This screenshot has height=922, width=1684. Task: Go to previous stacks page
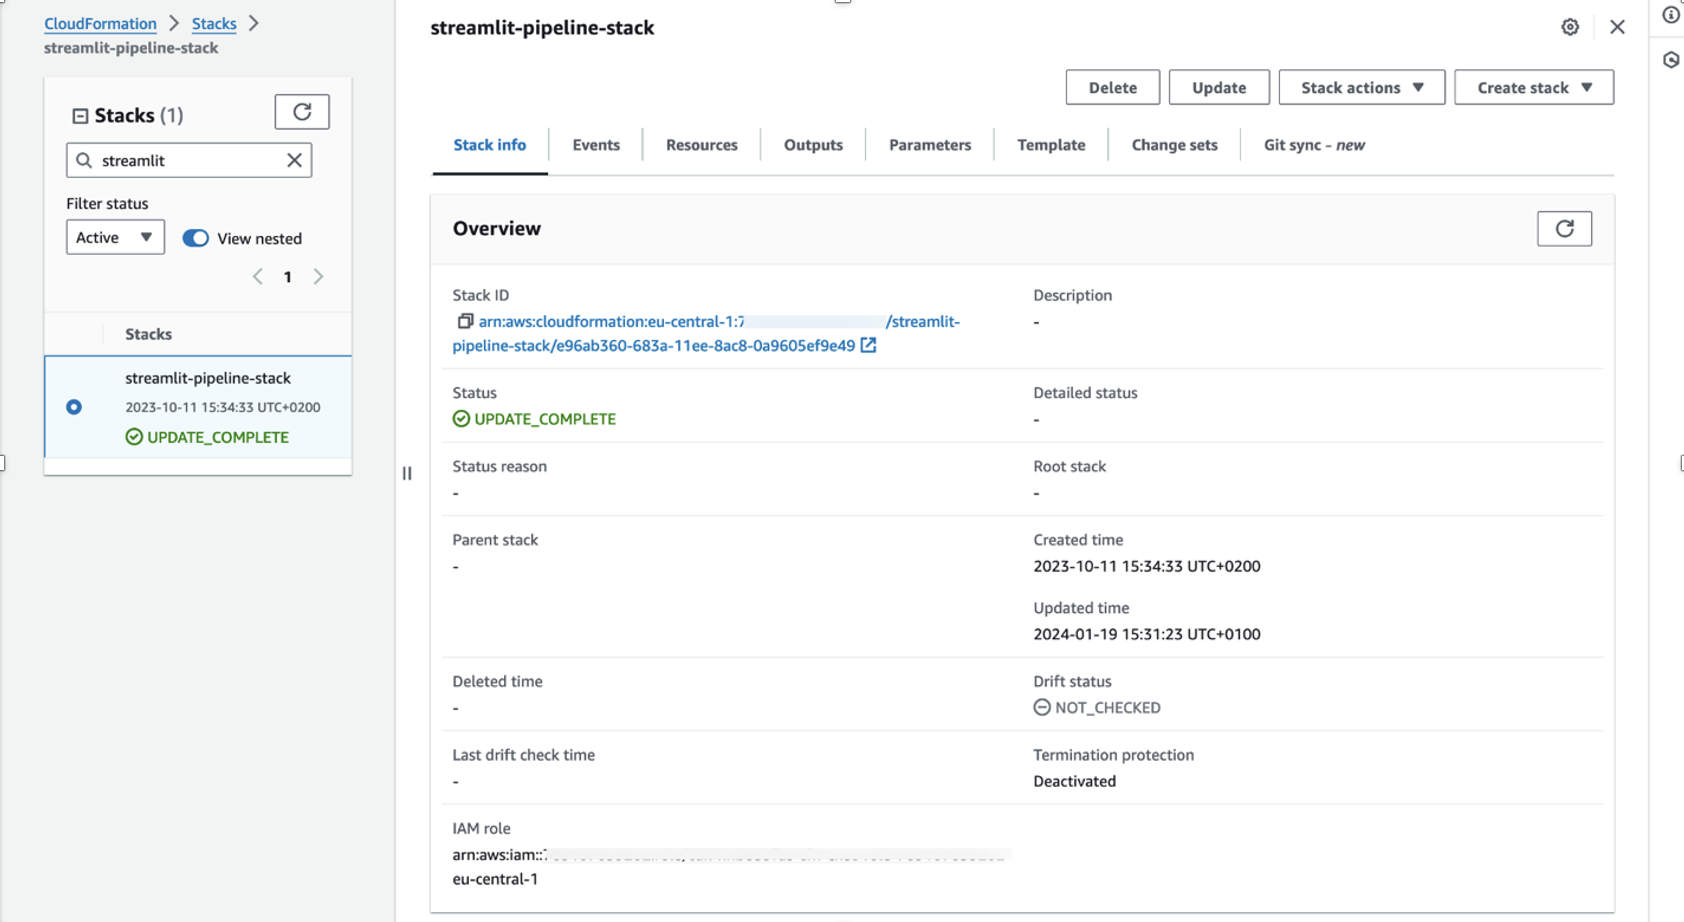pyautogui.click(x=258, y=277)
